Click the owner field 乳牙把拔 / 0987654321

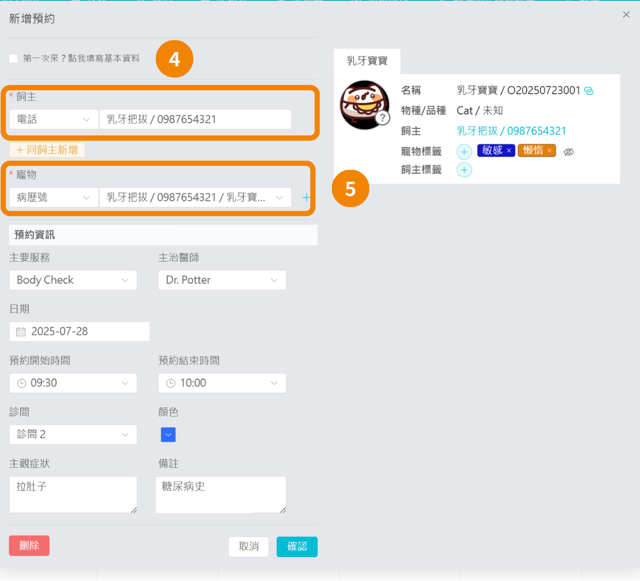195,119
